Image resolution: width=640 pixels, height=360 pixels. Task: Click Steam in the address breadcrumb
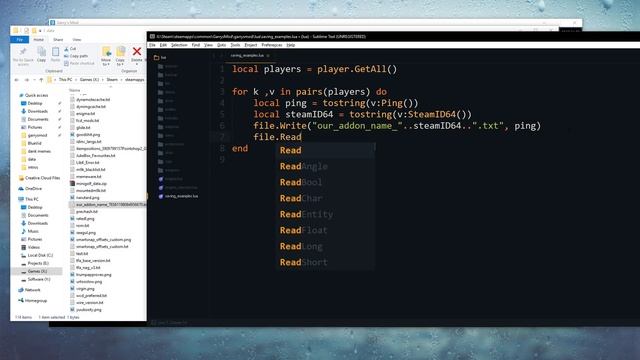[x=112, y=80]
